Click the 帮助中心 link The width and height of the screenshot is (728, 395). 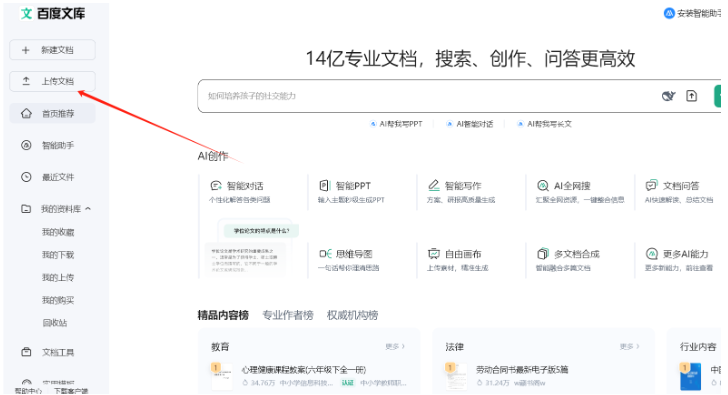28,391
